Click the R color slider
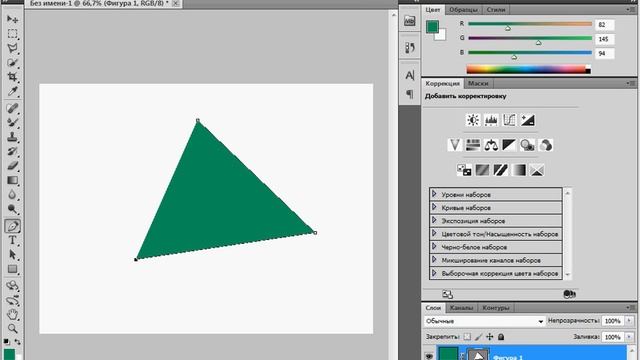Screen dimensions: 640x360 (530, 24)
